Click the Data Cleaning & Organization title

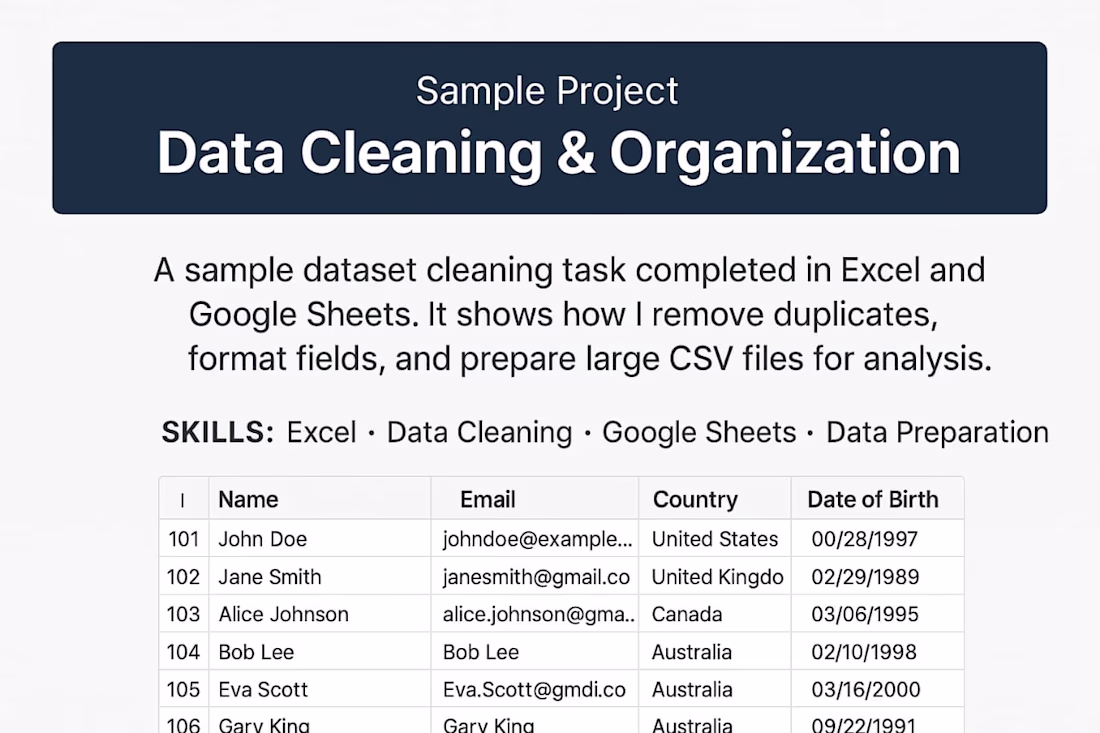click(558, 153)
